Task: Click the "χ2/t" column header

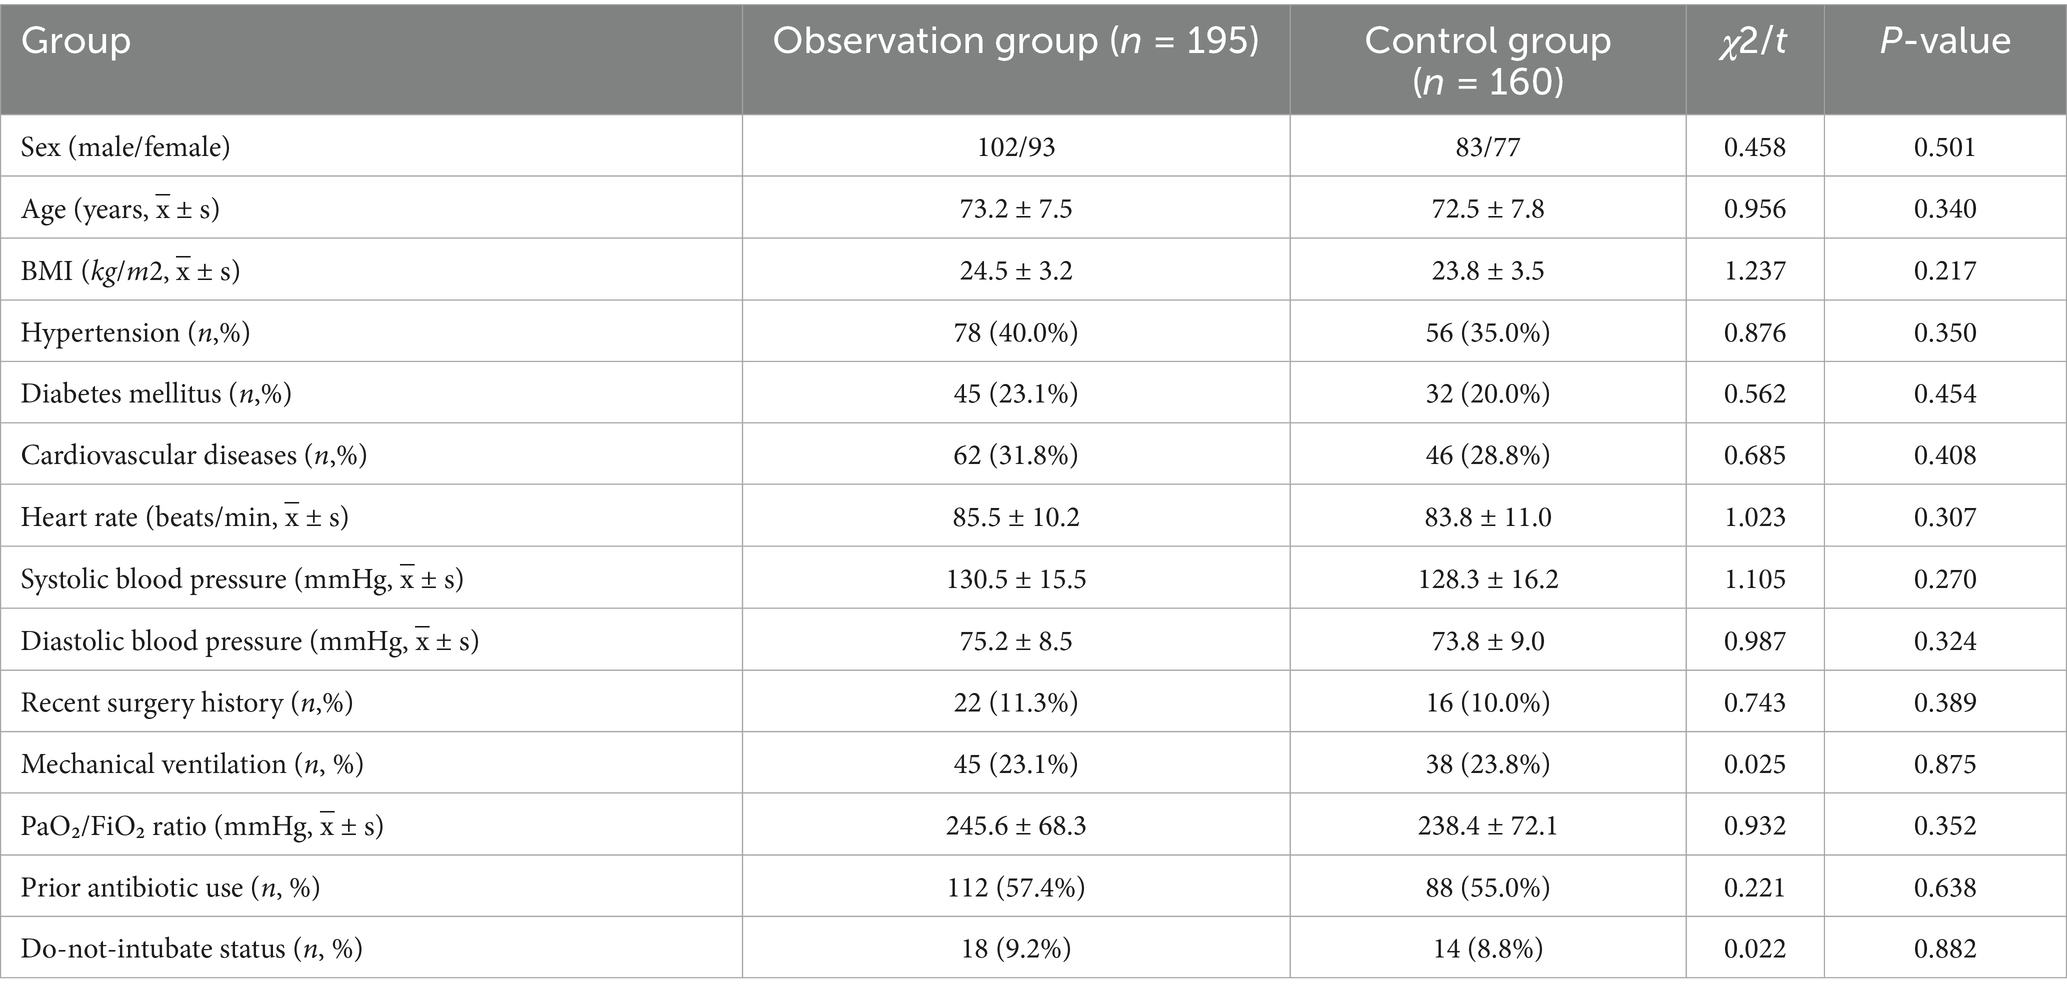Action: point(1753,42)
